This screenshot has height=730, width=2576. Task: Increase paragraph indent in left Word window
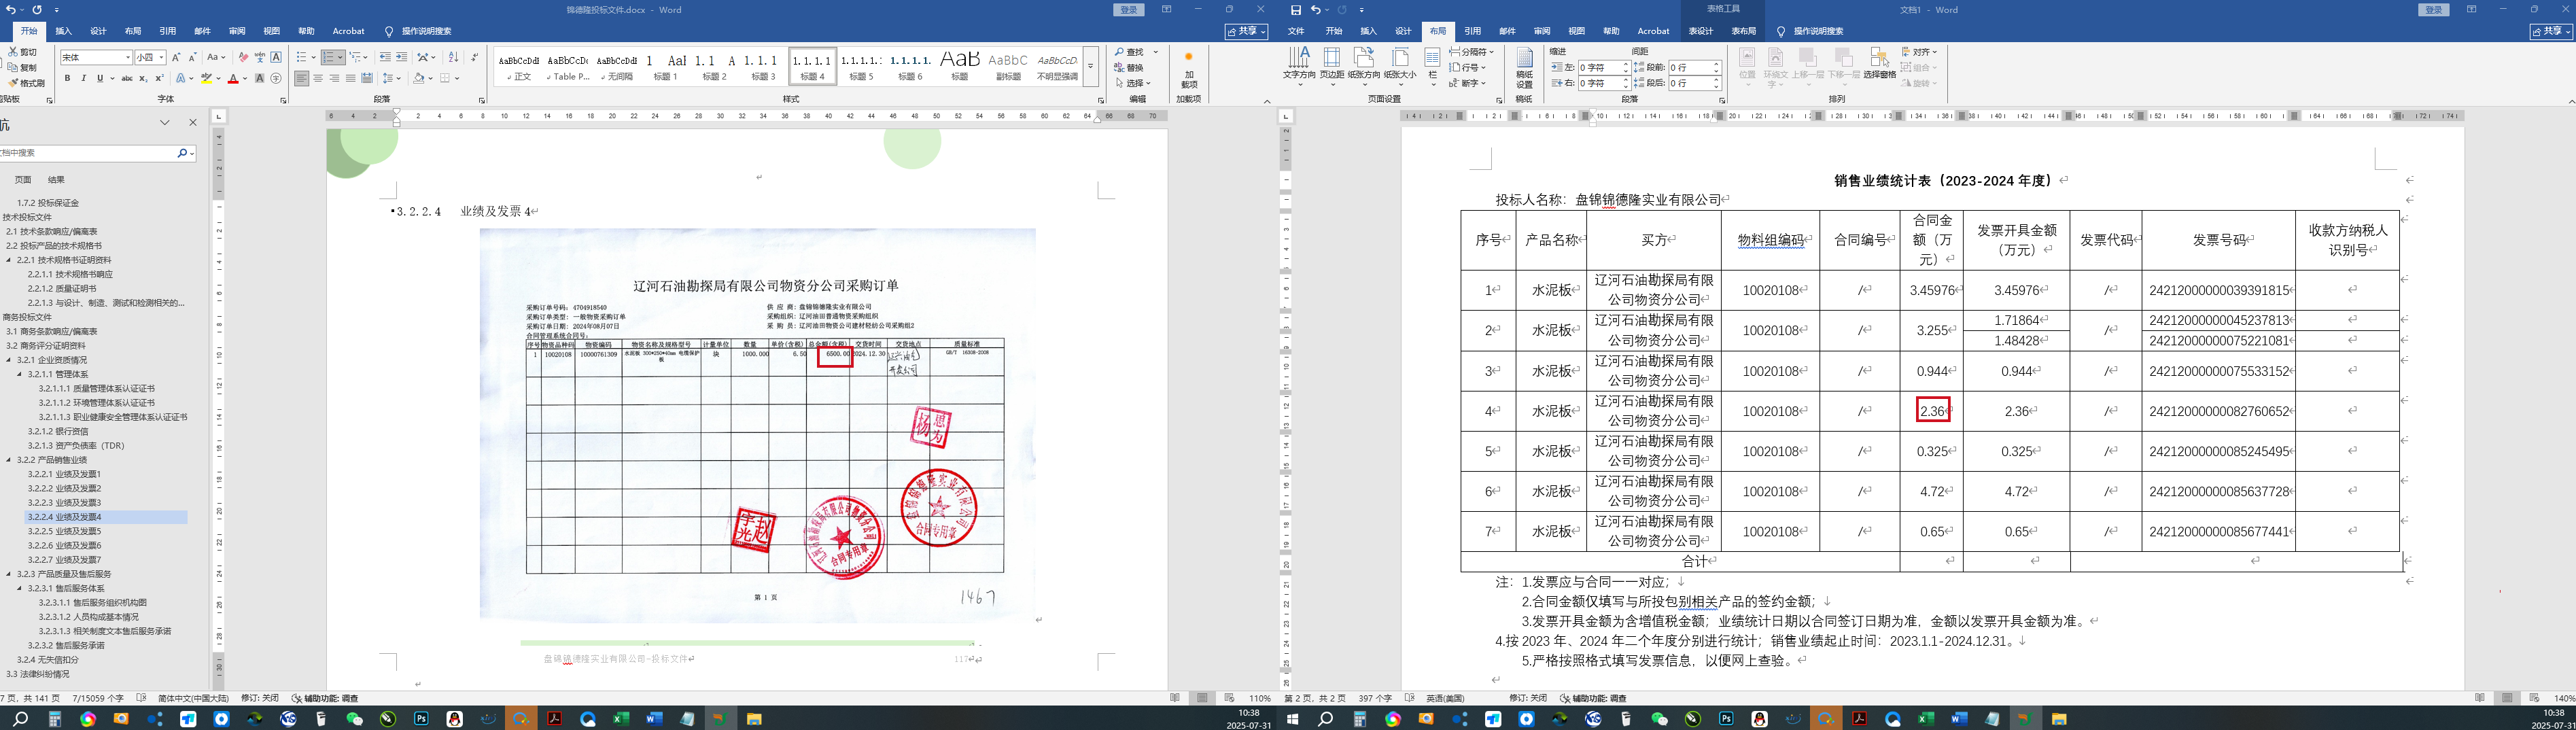pos(402,58)
